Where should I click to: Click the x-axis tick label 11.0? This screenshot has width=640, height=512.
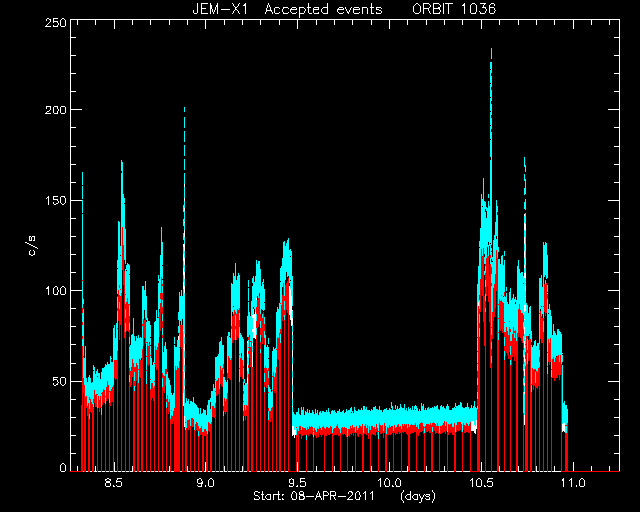(x=573, y=483)
